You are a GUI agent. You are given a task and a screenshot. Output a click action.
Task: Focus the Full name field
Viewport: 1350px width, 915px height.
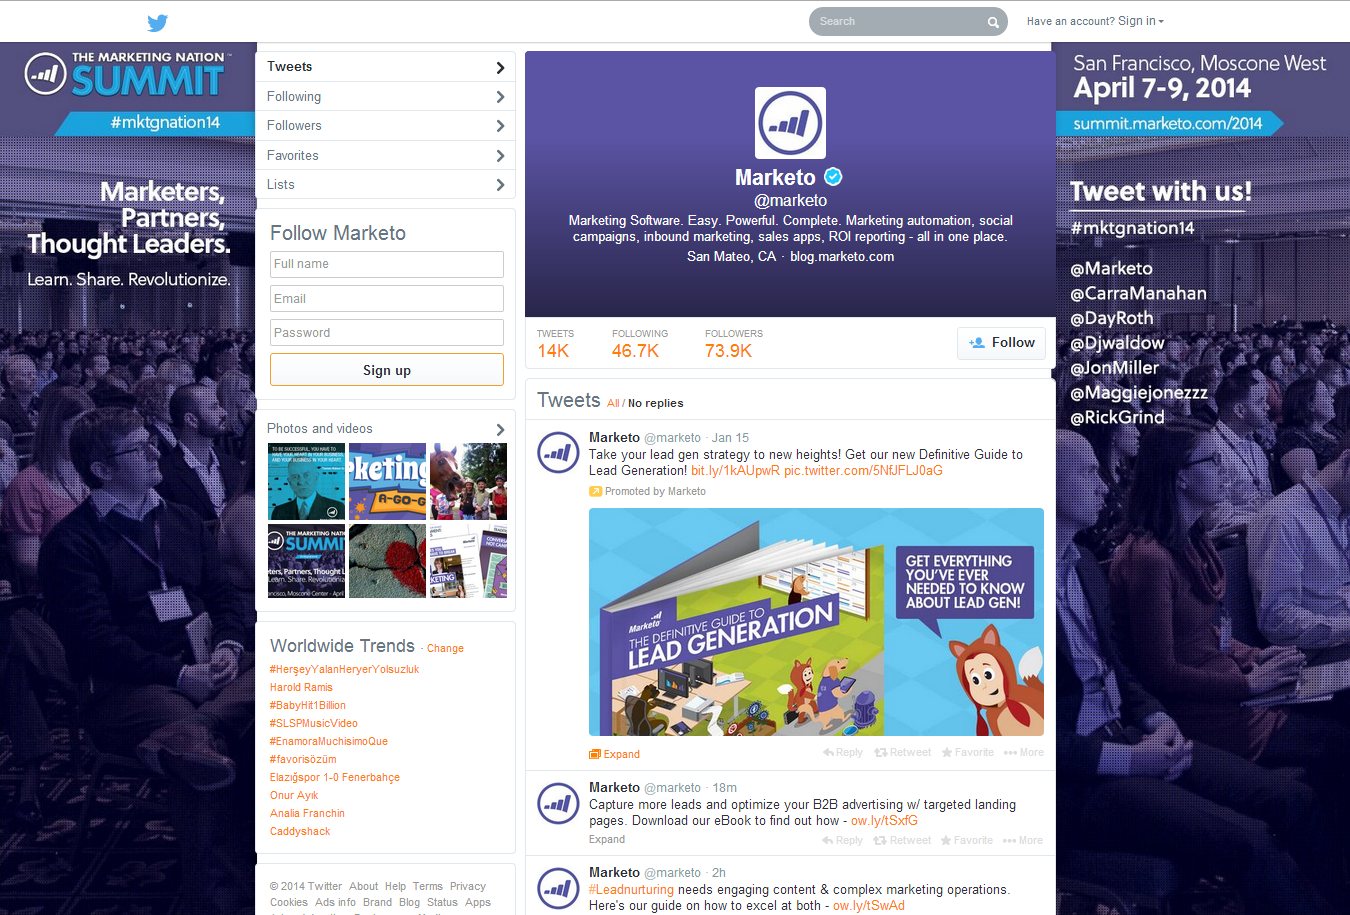click(x=387, y=264)
